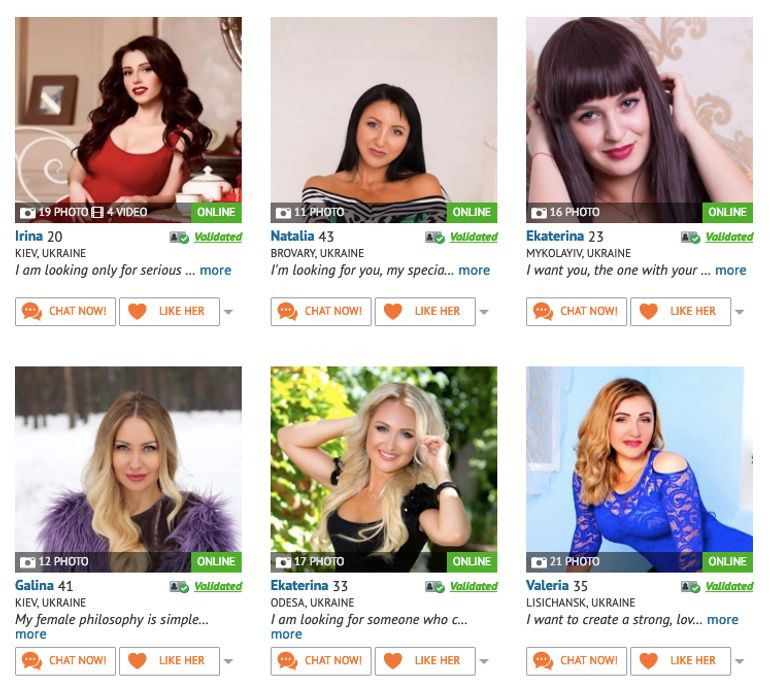Click the camera icon on Galina's photo
770x693 pixels.
coord(28,562)
